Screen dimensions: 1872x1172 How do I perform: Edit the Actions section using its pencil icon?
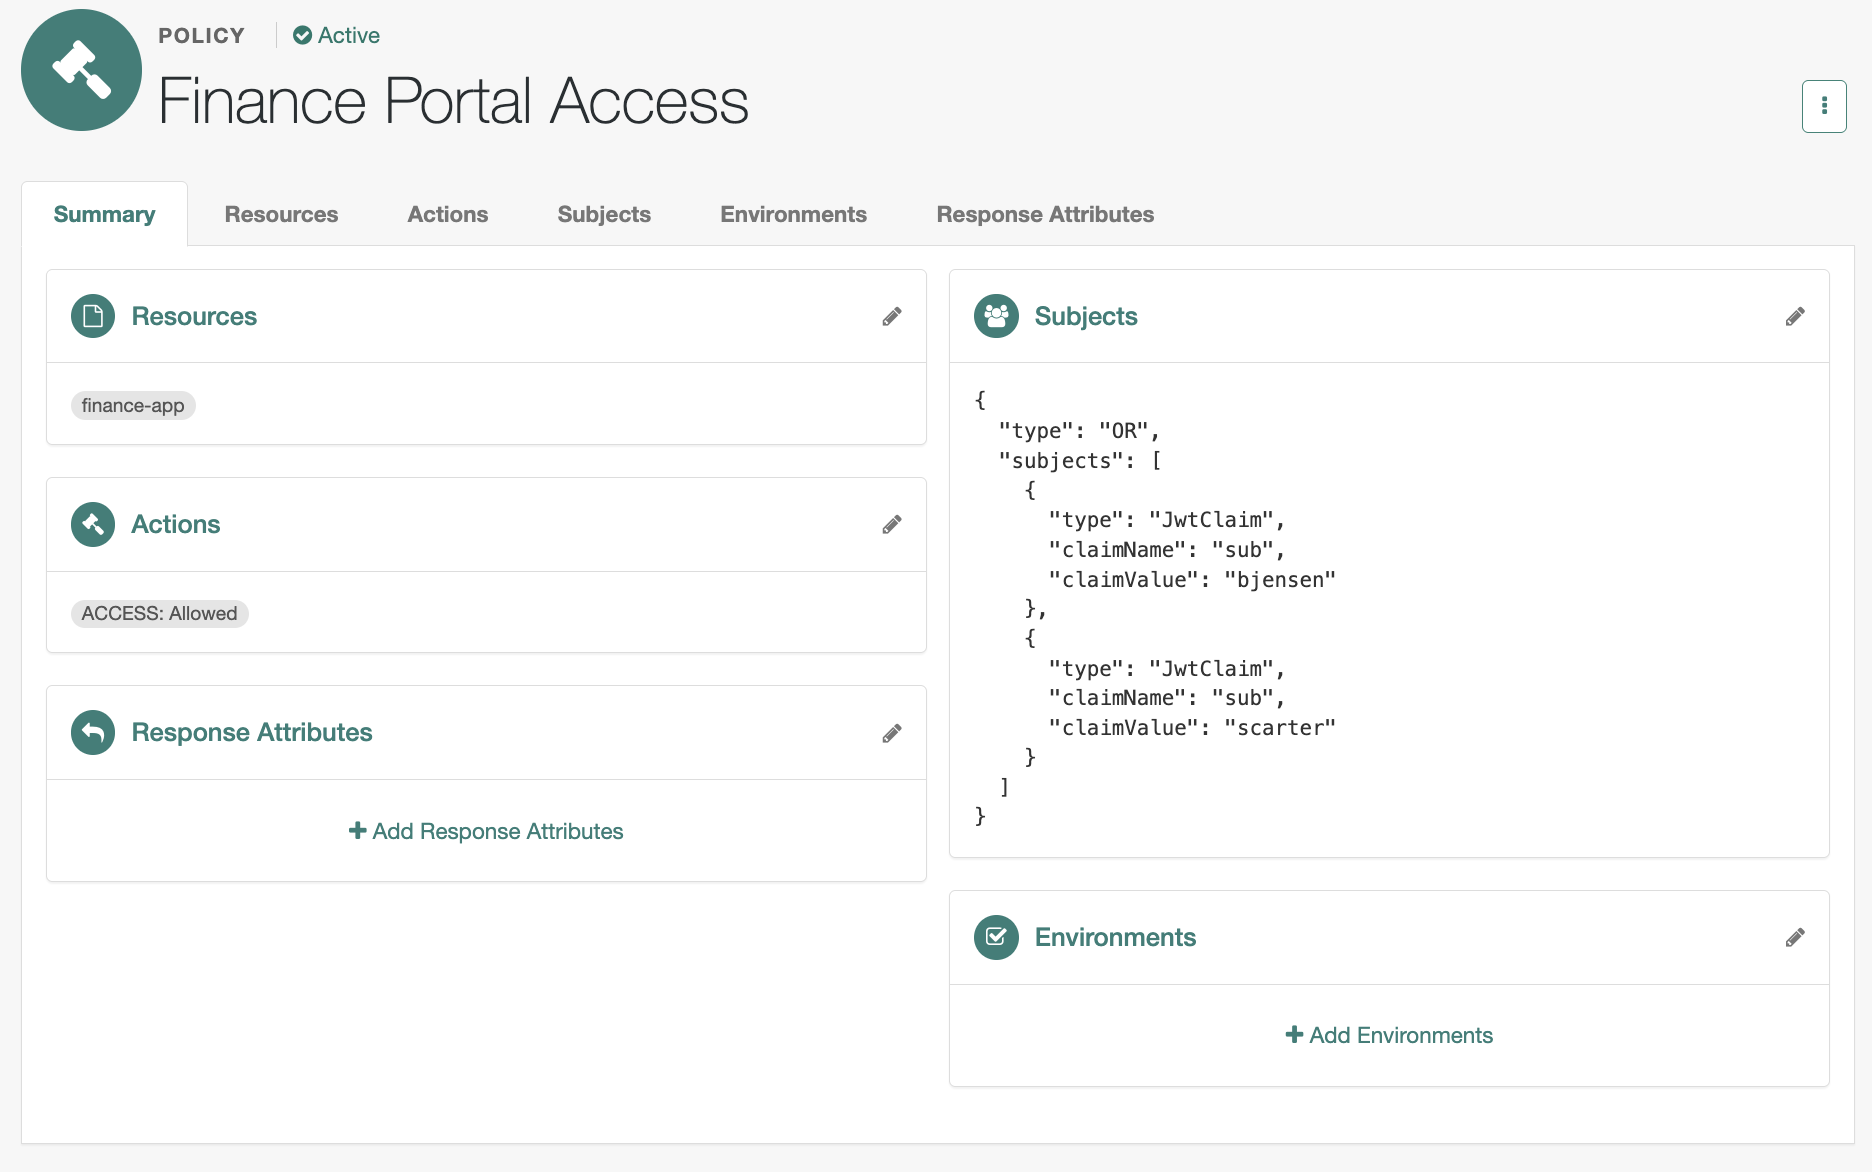pos(893,524)
